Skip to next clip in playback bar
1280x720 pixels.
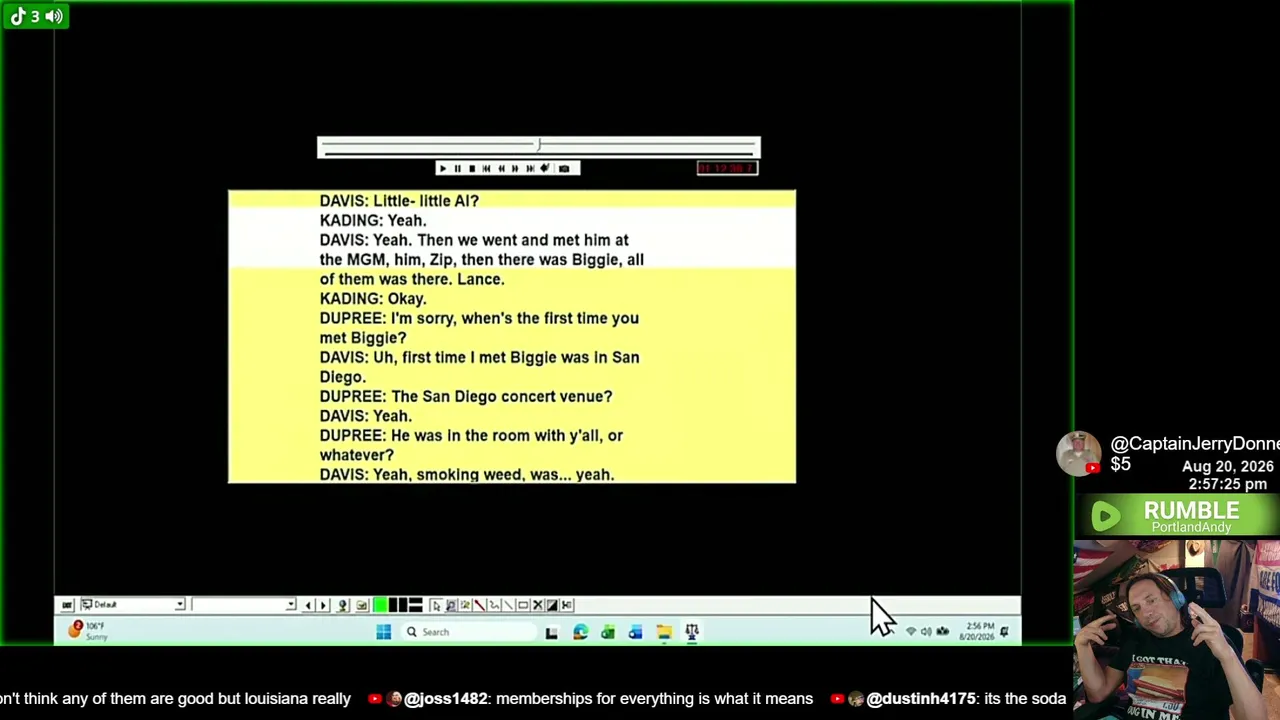tap(530, 168)
